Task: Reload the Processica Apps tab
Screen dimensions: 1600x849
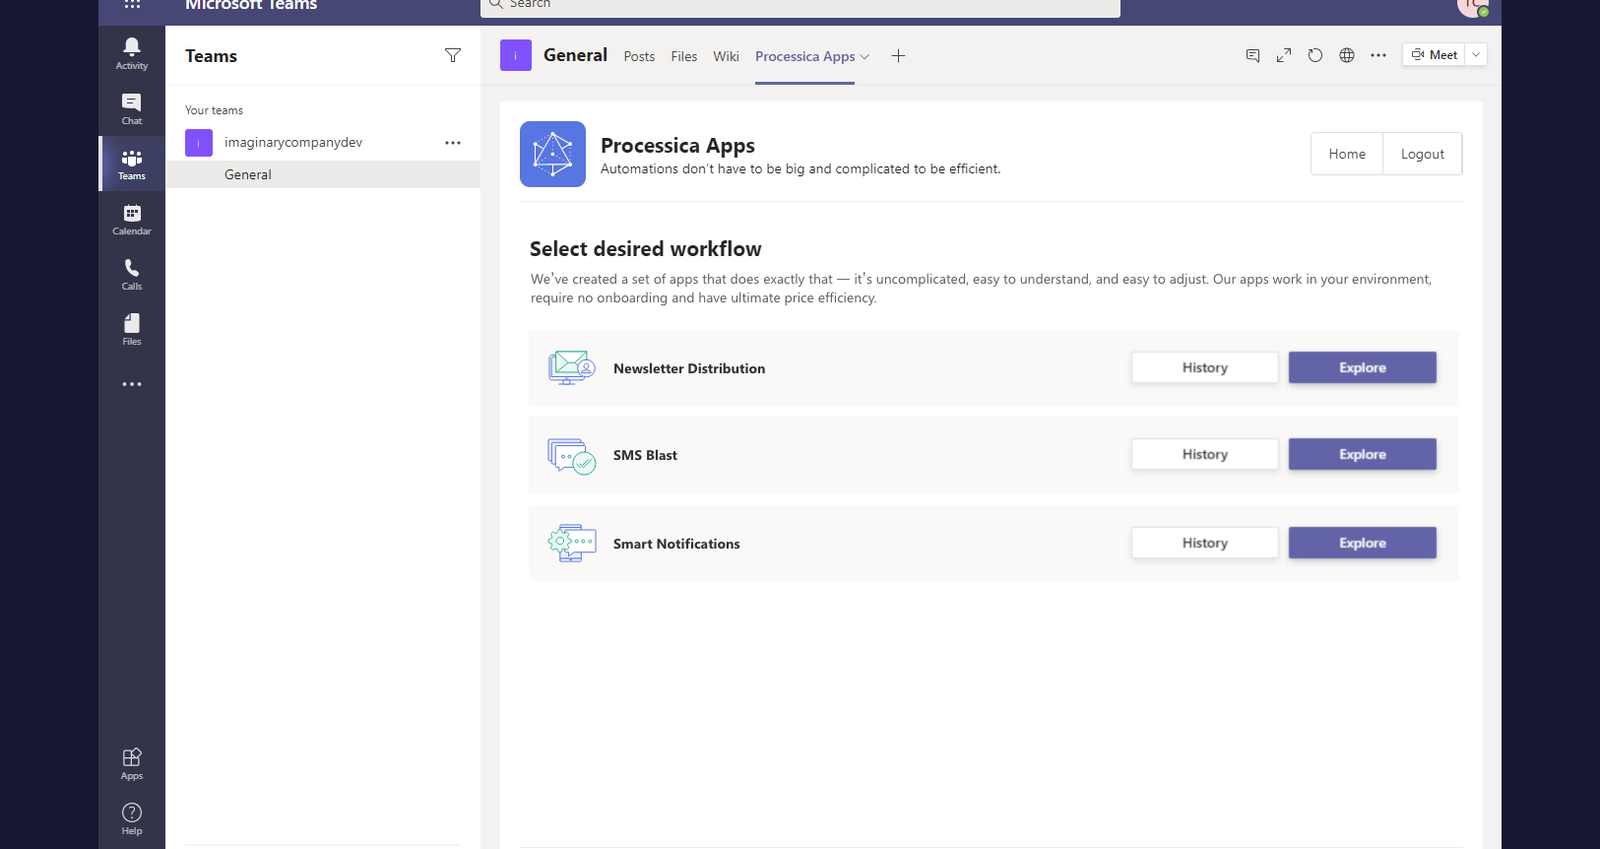Action: tap(1315, 55)
